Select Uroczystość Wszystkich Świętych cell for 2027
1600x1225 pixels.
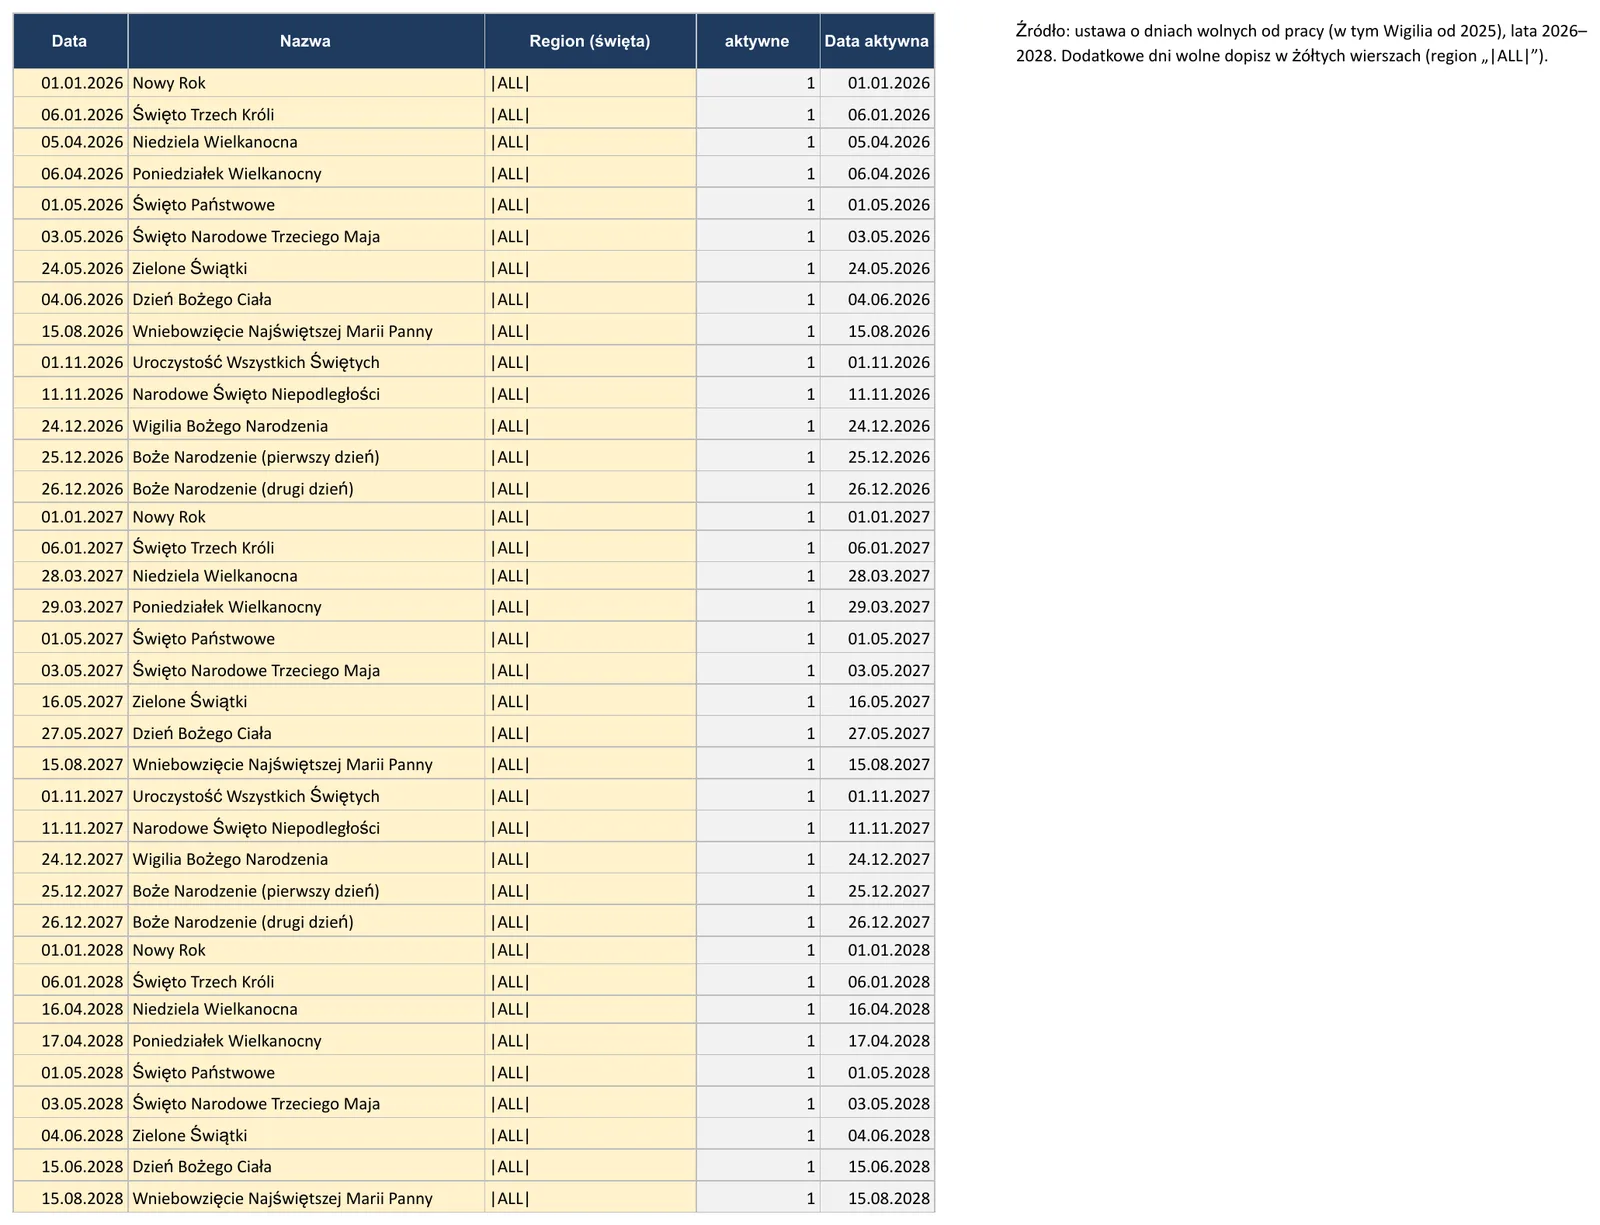[306, 796]
